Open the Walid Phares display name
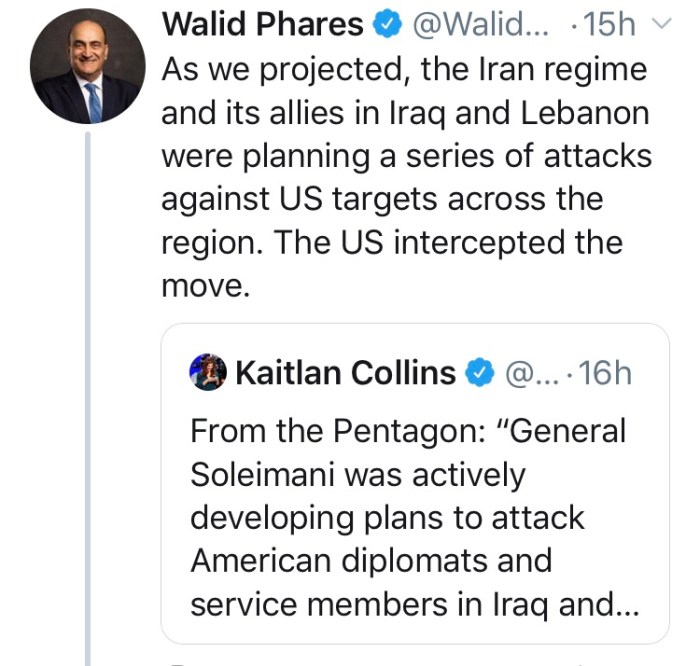The image size is (700, 666). coord(262,24)
